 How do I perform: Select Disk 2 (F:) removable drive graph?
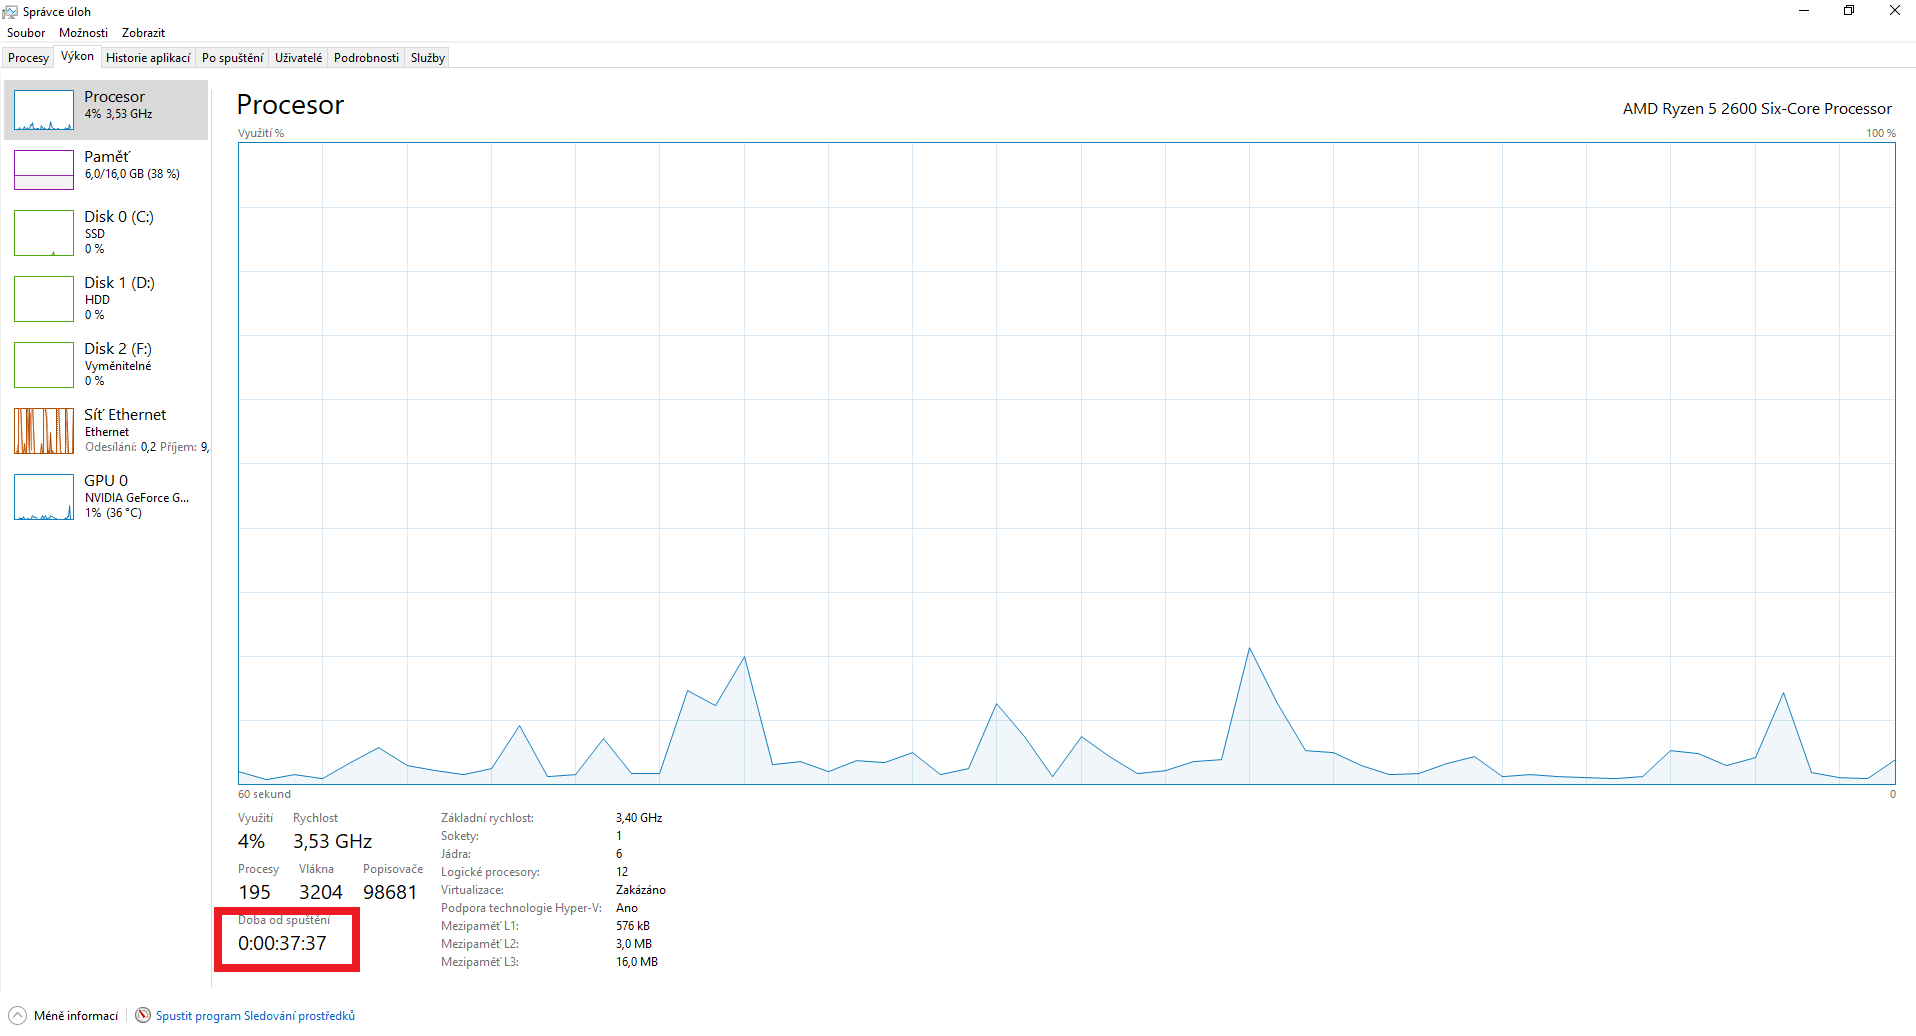[x=44, y=365]
